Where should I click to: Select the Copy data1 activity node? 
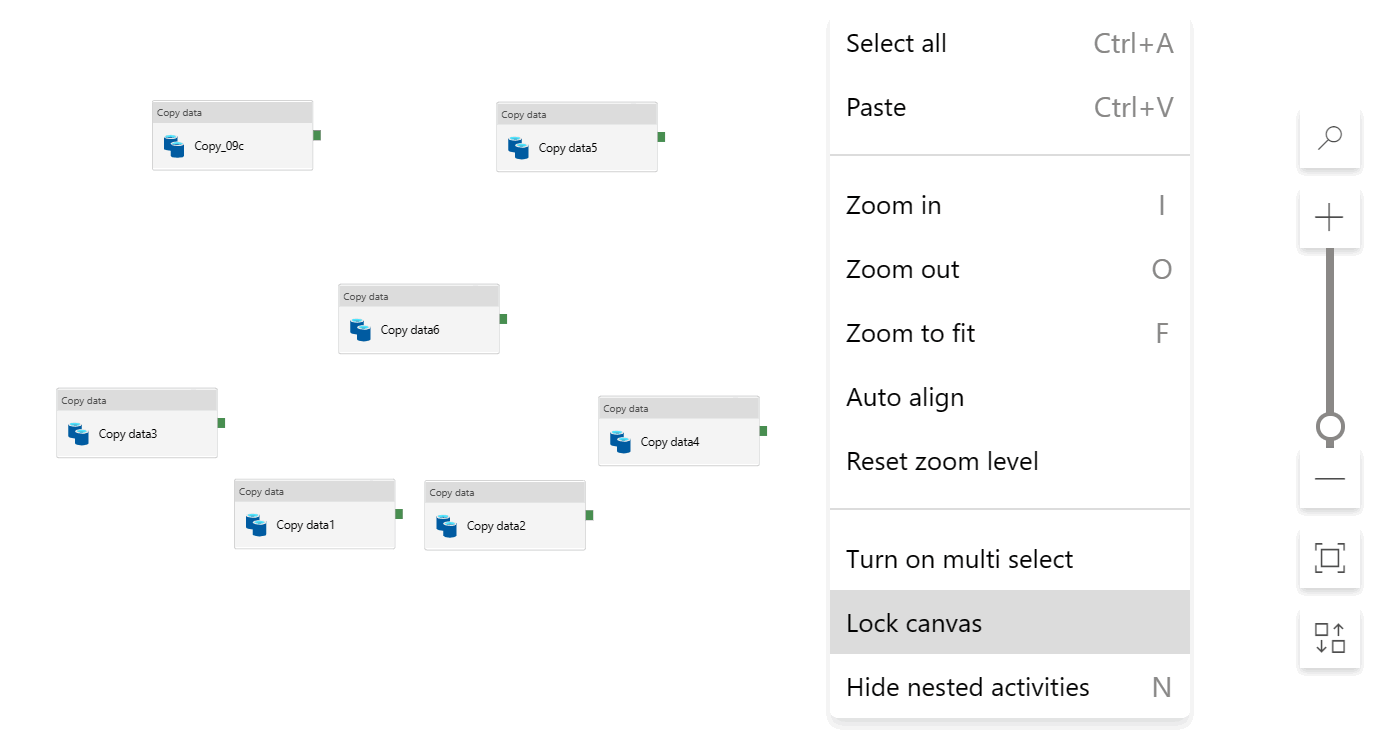tap(315, 524)
